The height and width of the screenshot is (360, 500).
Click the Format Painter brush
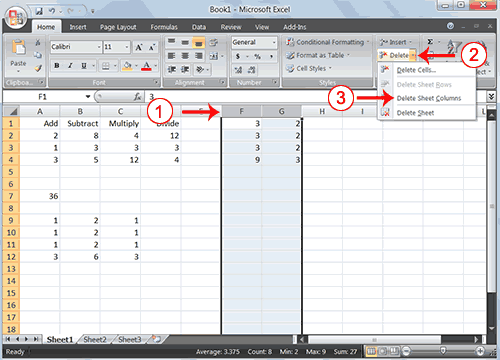pyautogui.click(x=38, y=68)
